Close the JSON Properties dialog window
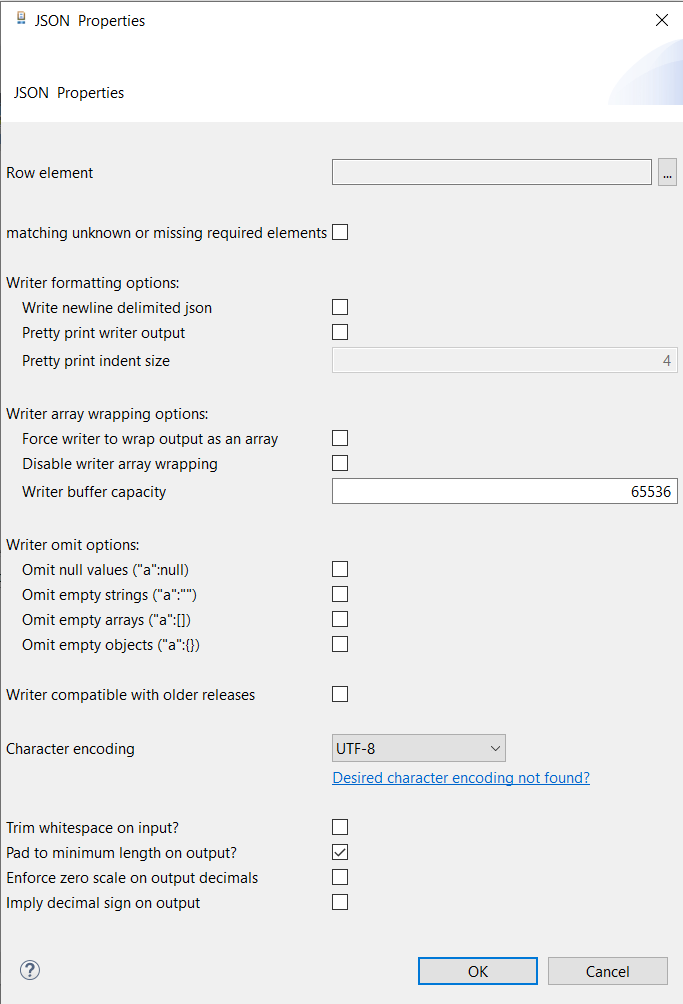The image size is (683, 1004). coord(661,20)
